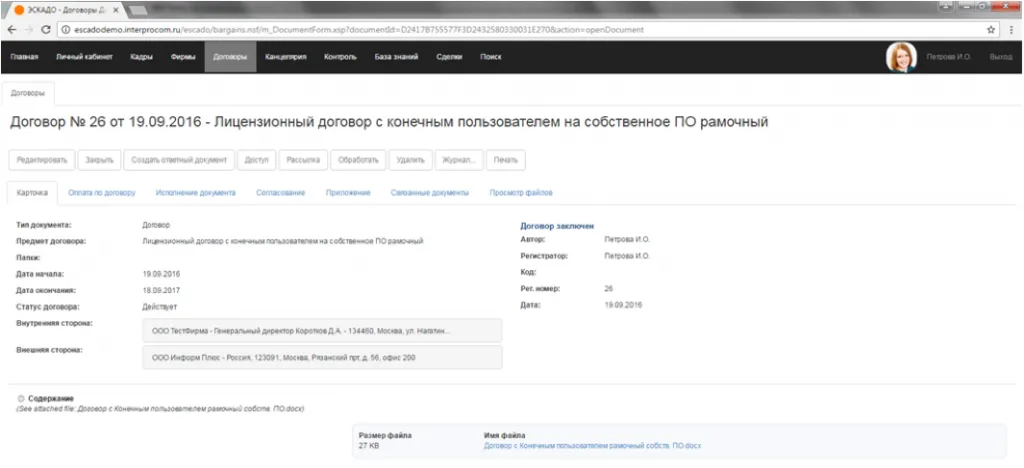Viewport: 1024px width, 468px height.
Task: Collapse the Содержание section
Action: click(21, 399)
